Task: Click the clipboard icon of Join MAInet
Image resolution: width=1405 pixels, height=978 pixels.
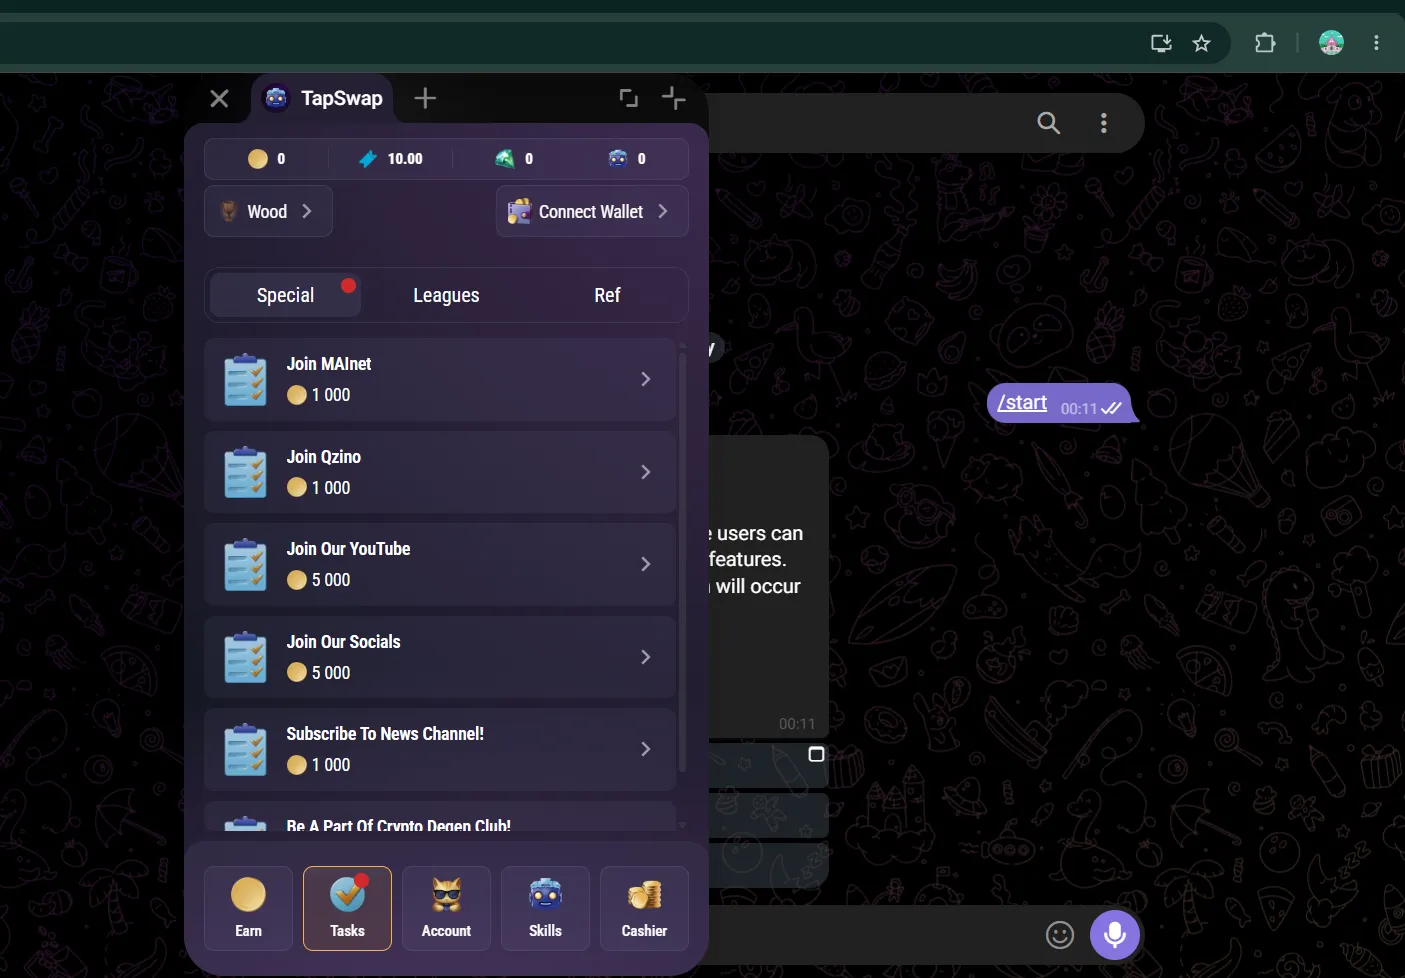Action: point(246,380)
